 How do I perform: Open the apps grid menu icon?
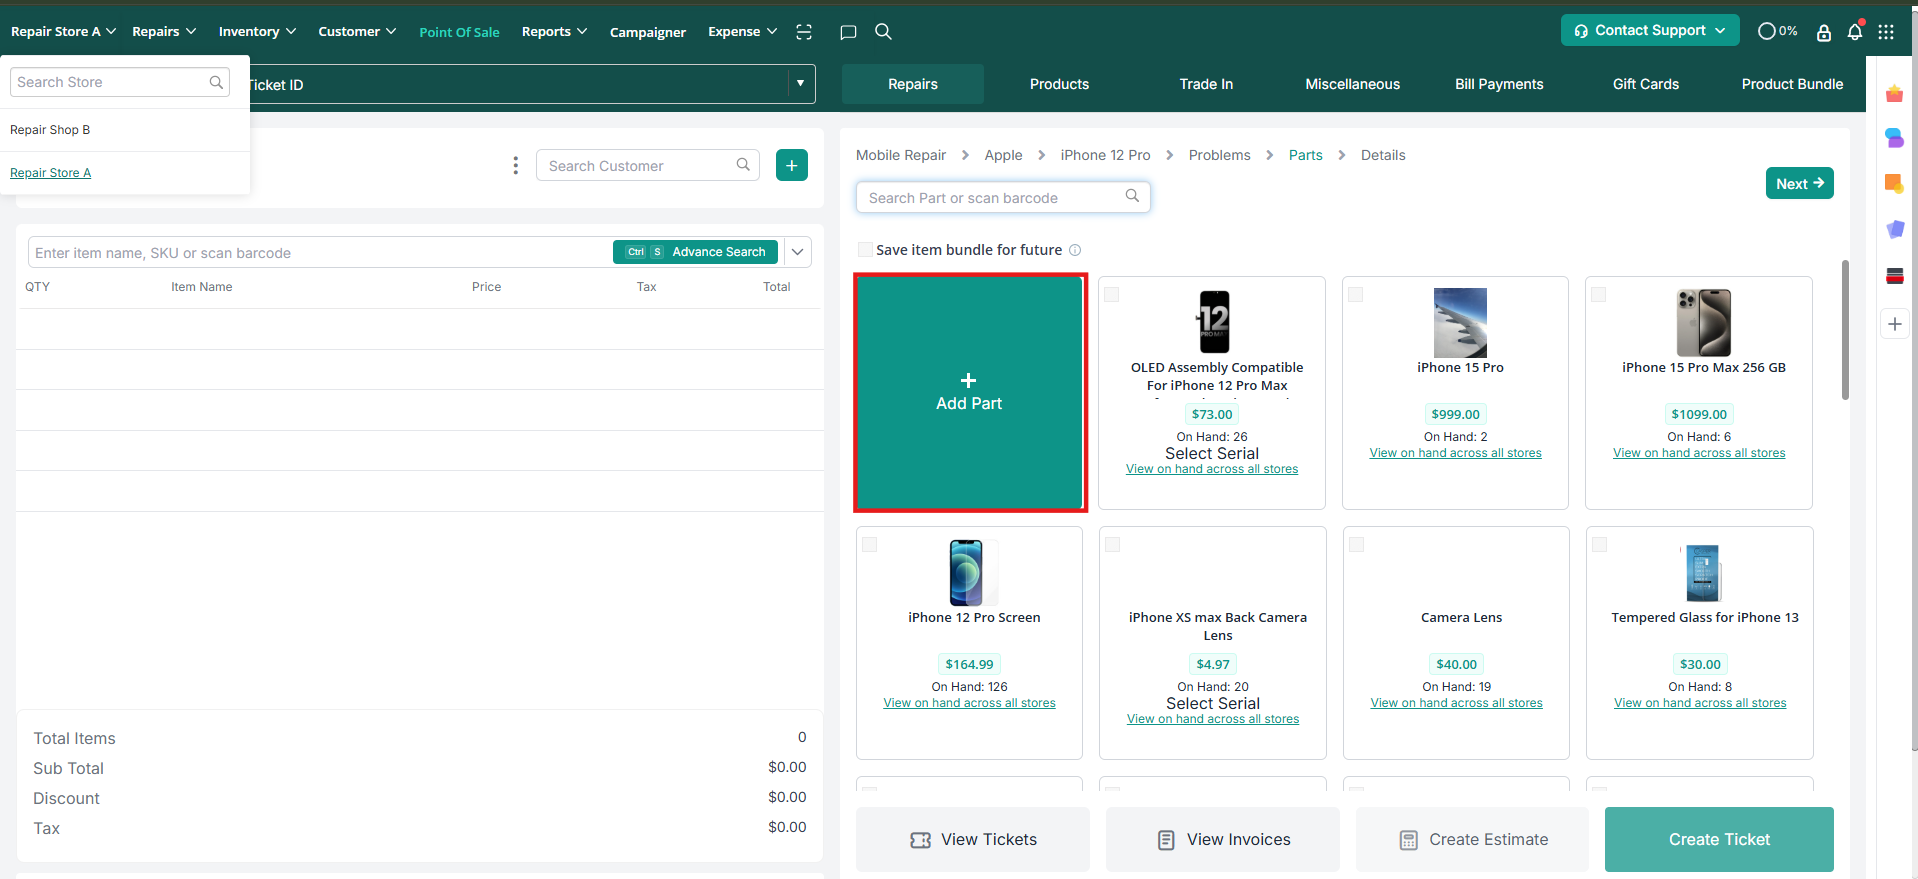(x=1886, y=32)
